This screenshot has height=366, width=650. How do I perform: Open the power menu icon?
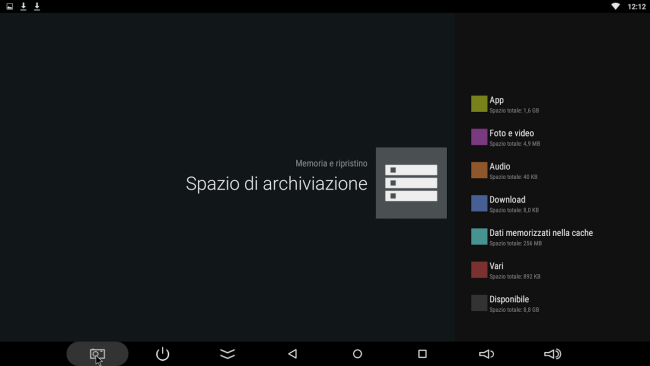(x=162, y=354)
